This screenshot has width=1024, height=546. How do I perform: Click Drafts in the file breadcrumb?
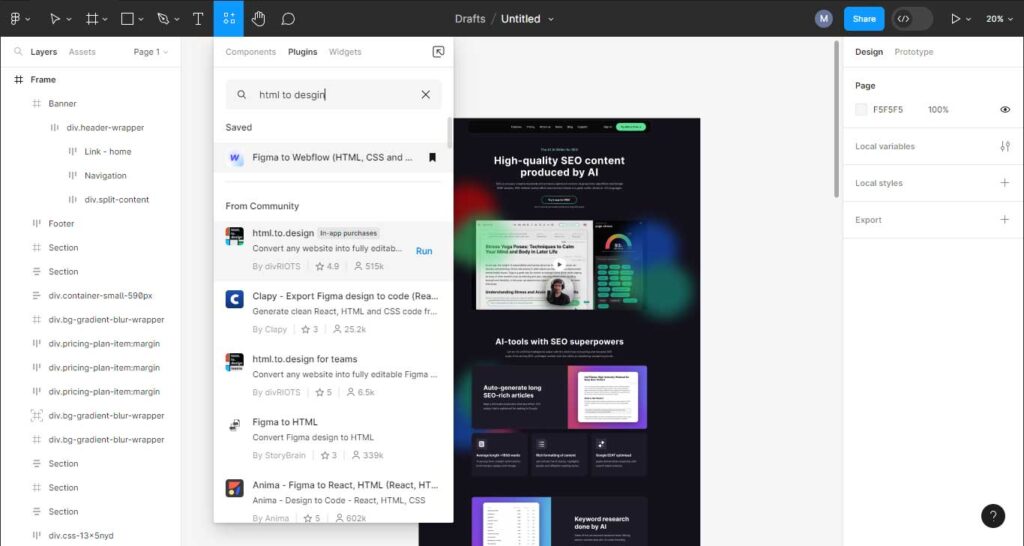point(470,19)
